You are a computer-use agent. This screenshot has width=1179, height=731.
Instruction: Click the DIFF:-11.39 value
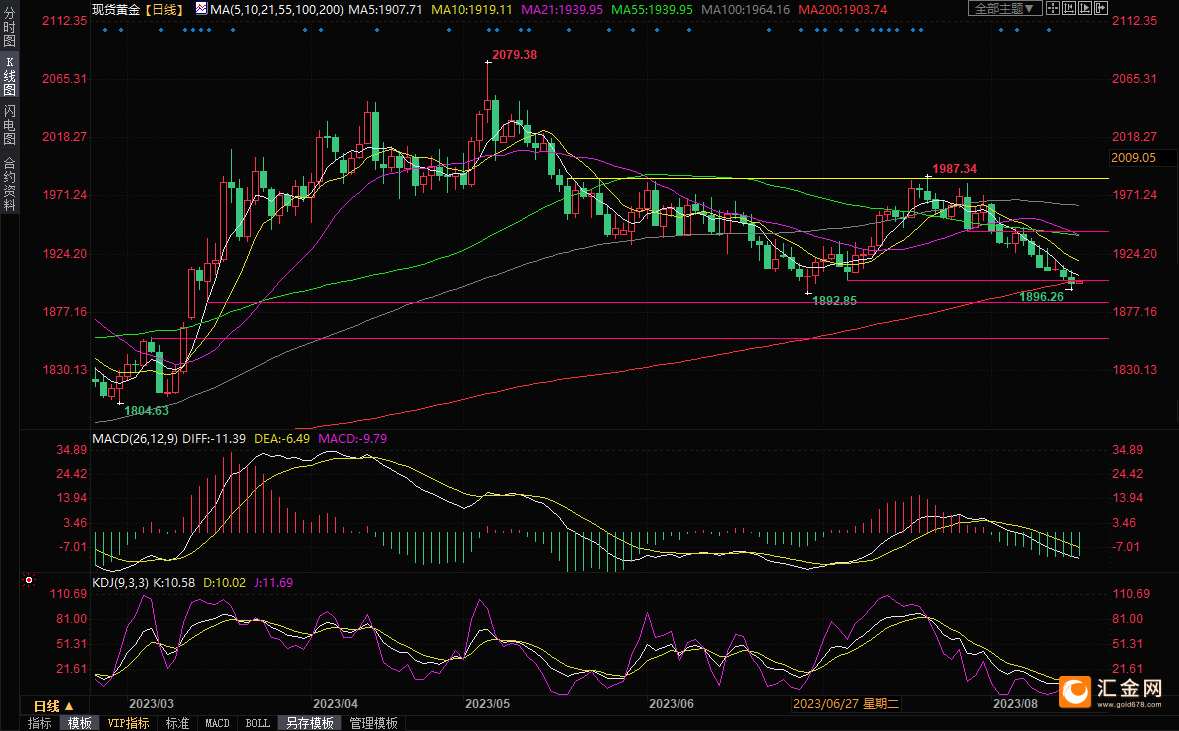[x=214, y=438]
